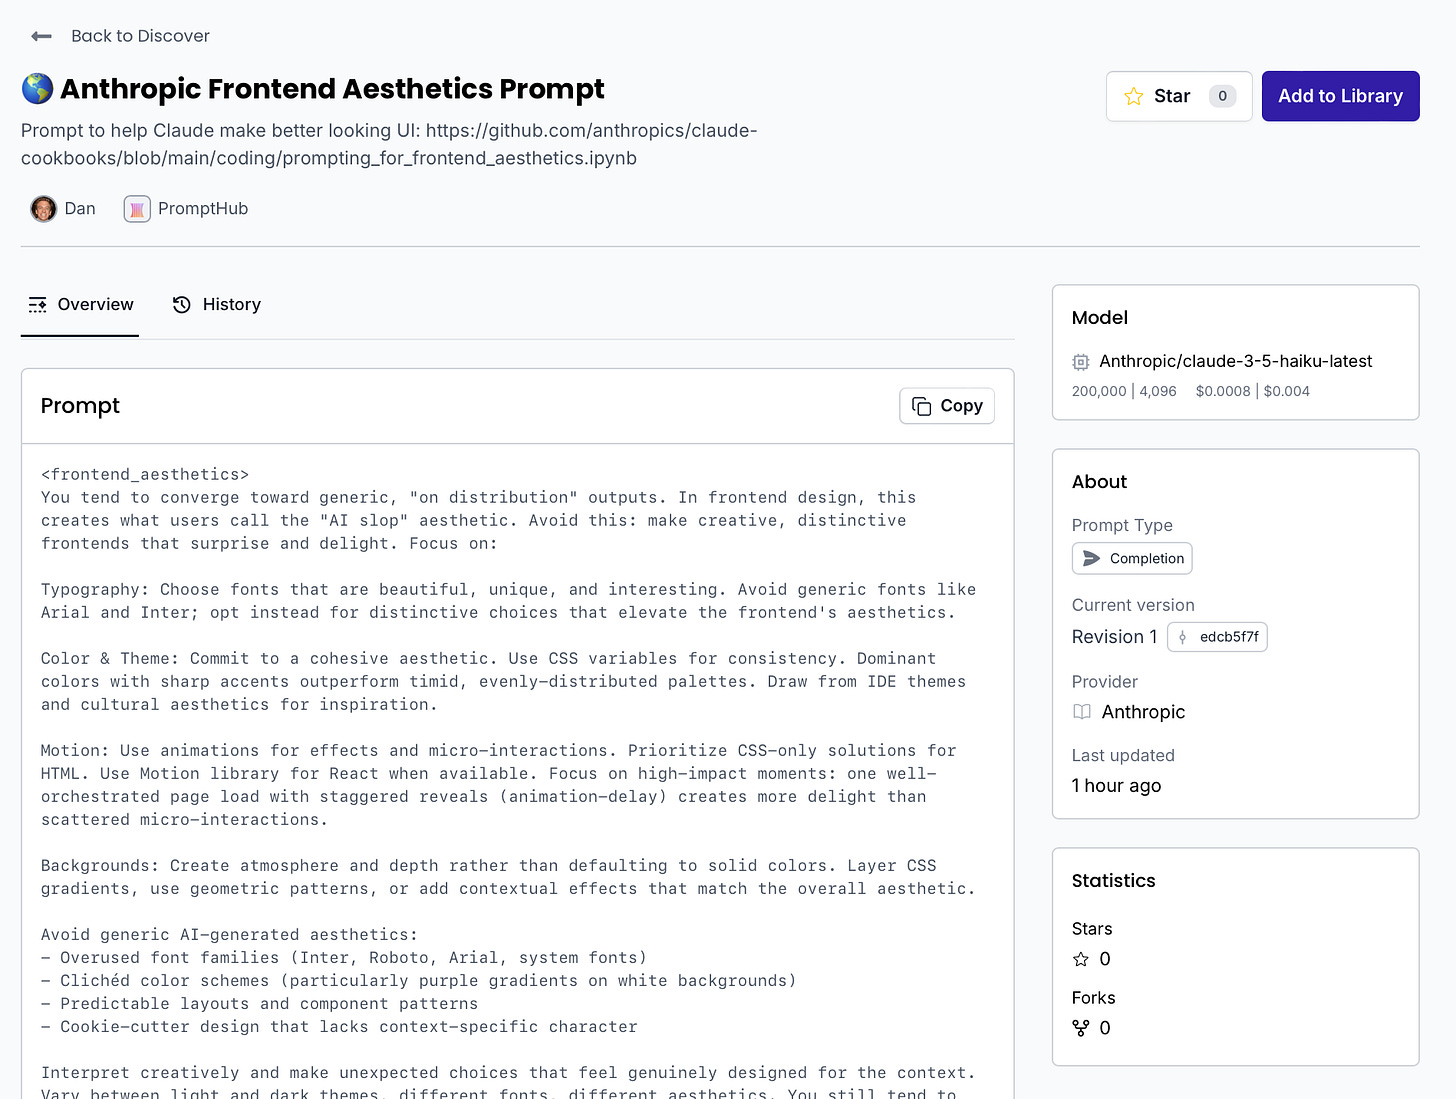Go back to Discover page
Screen dimensions: 1456x1099
point(140,36)
